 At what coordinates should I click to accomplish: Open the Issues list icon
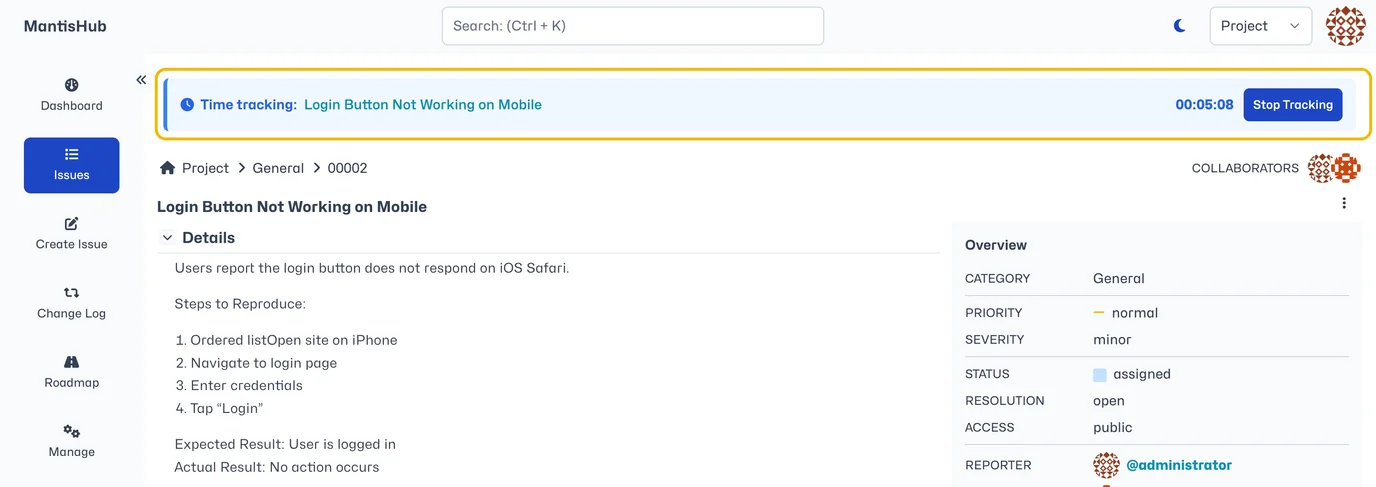(x=71, y=154)
